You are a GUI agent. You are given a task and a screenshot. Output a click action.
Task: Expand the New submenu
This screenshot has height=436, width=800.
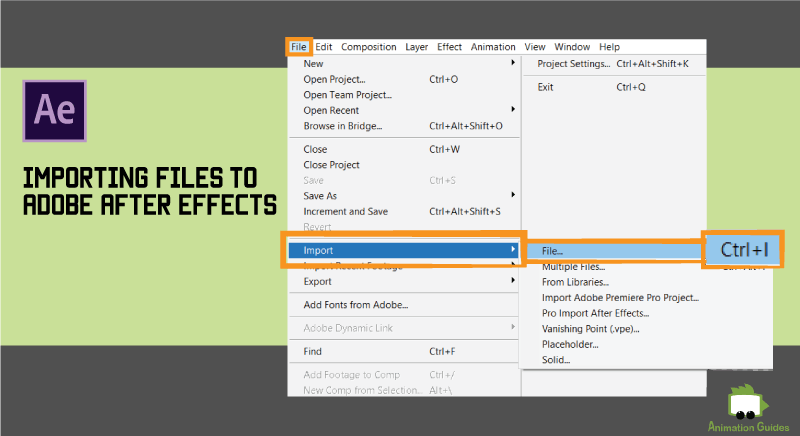(x=404, y=64)
